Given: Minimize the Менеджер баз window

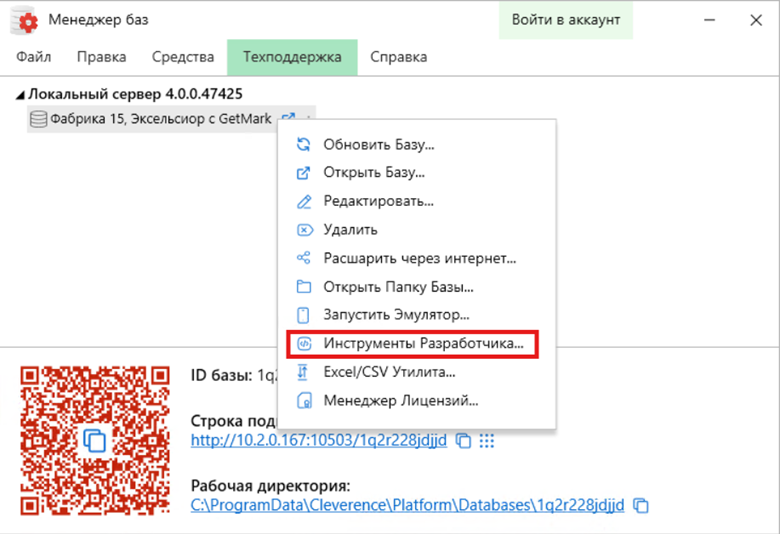Looking at the screenshot, I should coord(710,20).
